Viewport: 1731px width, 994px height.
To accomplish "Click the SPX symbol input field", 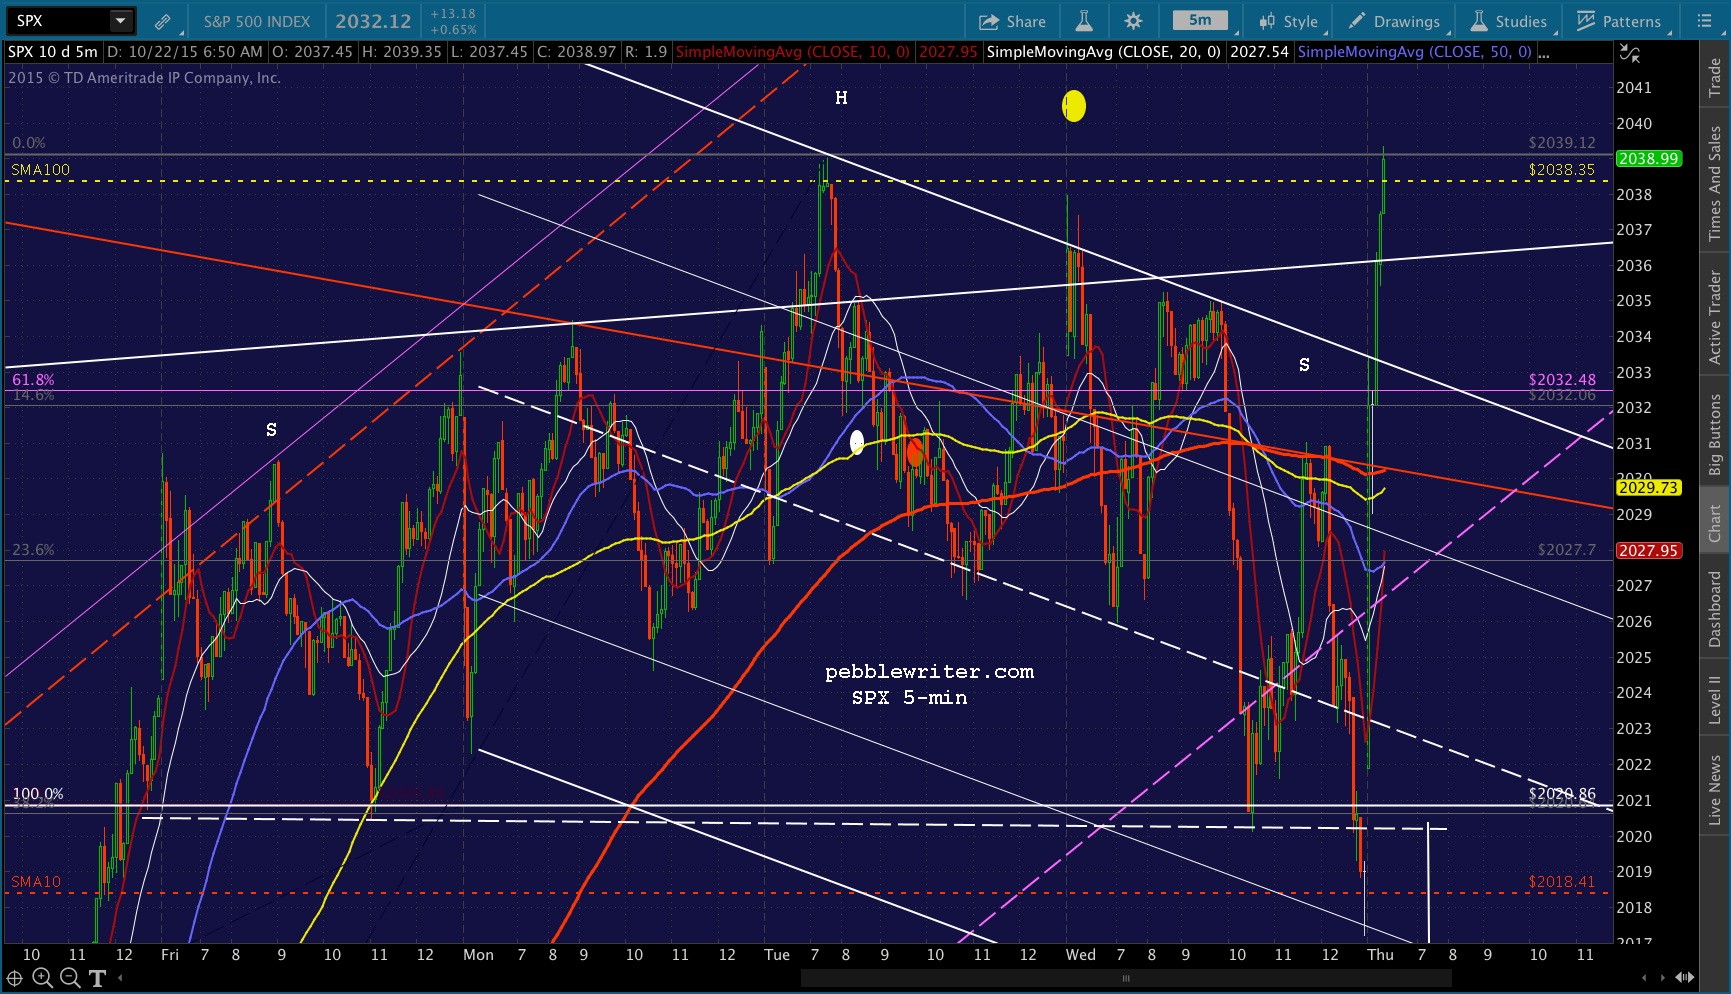I will 59,21.
